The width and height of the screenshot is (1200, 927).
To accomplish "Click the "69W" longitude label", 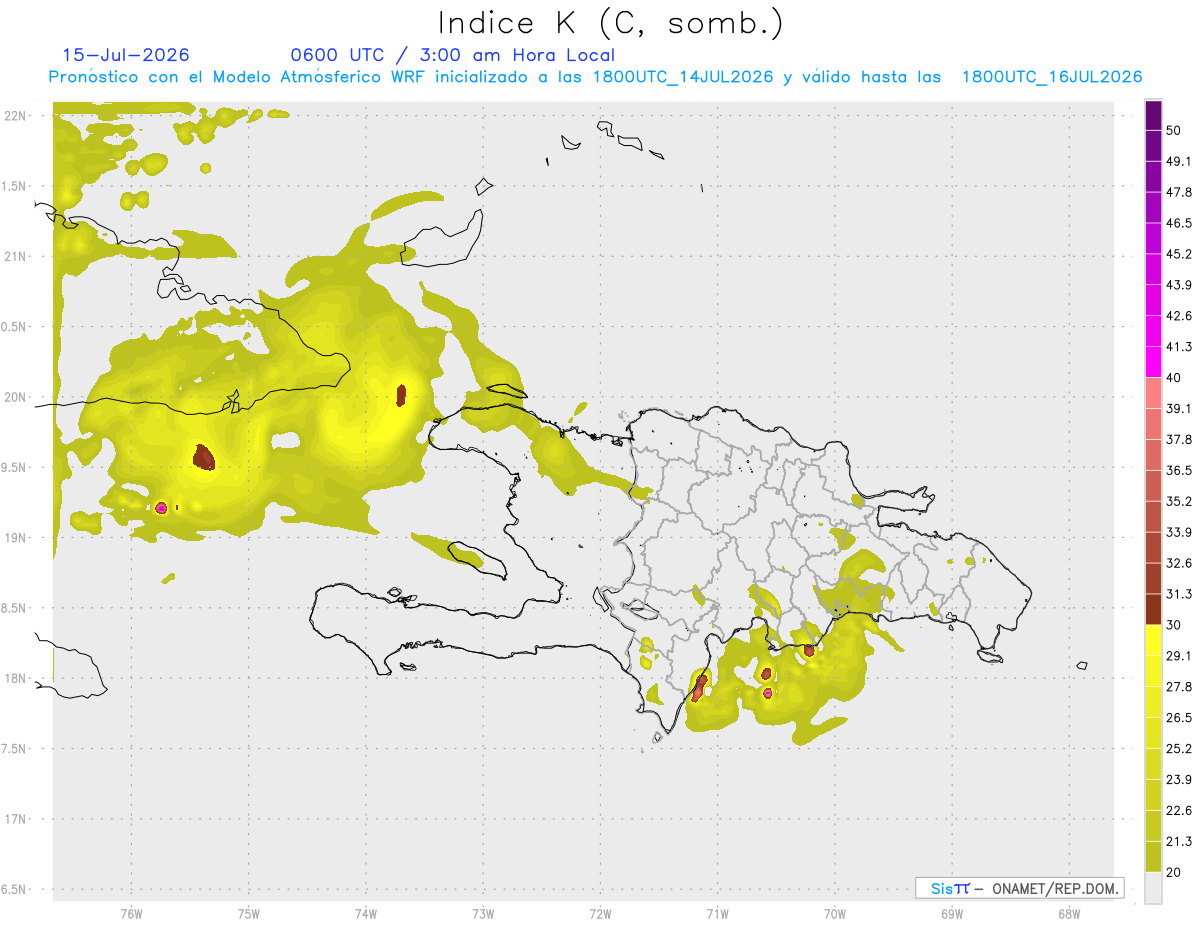I will [952, 913].
